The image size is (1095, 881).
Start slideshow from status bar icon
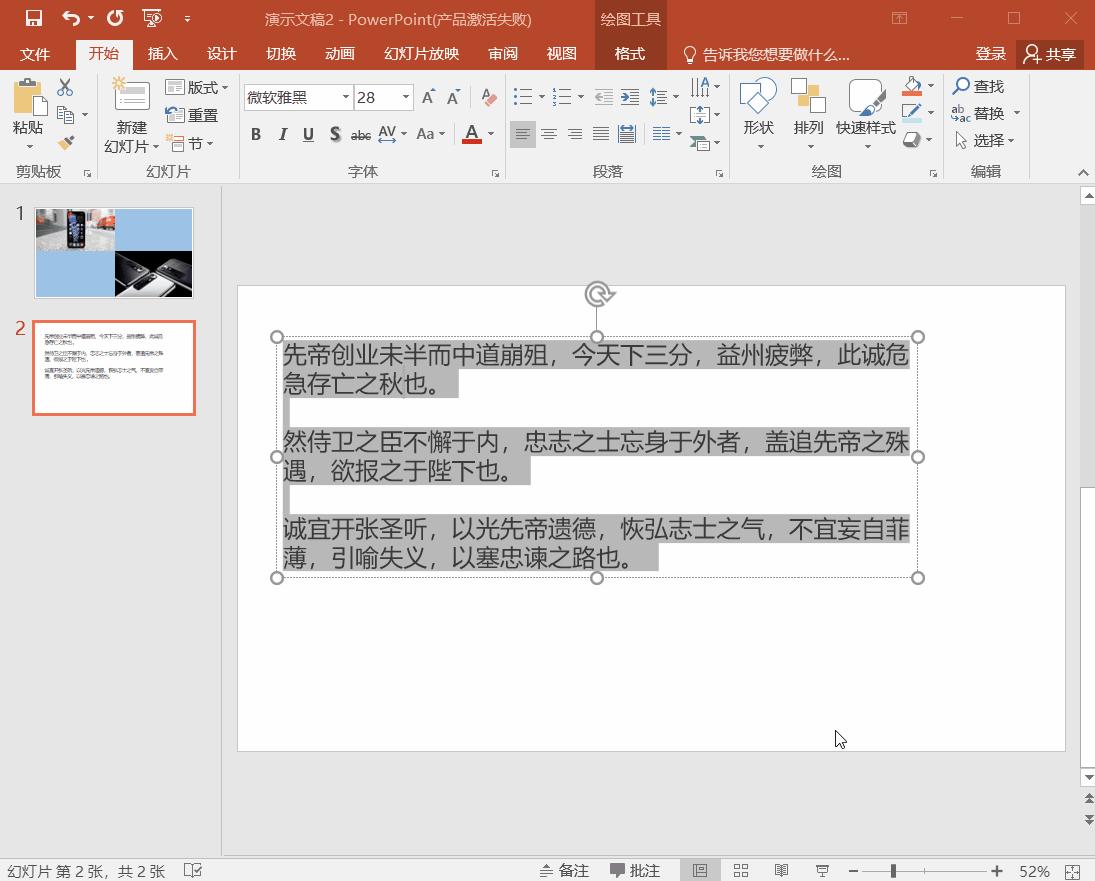(822, 871)
